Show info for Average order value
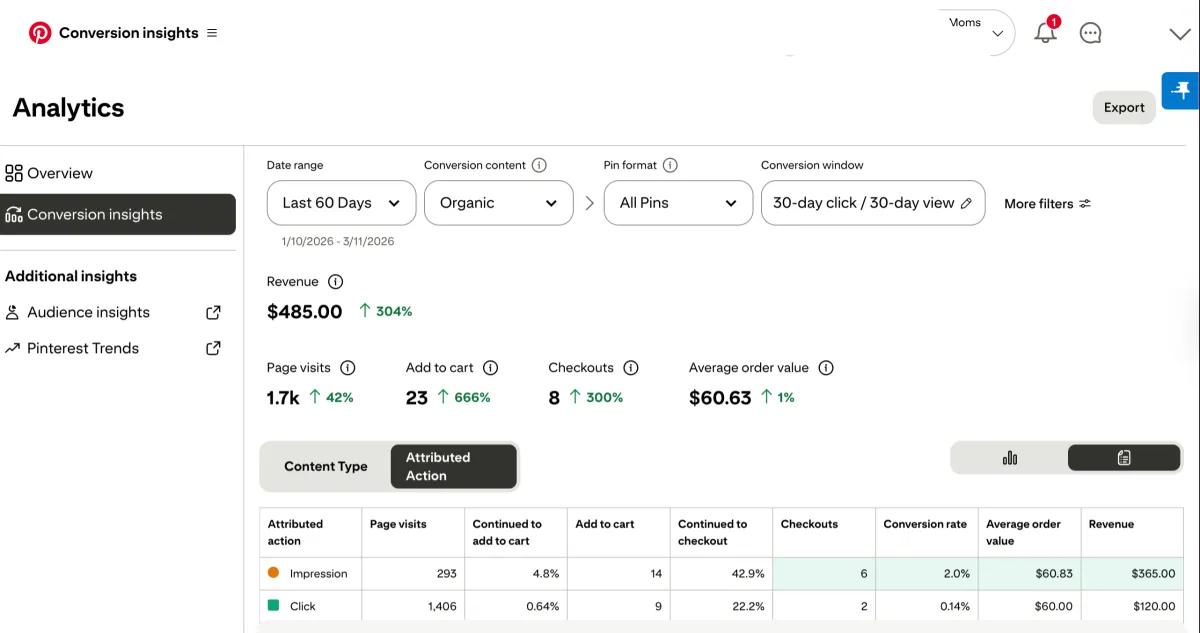 [x=826, y=368]
